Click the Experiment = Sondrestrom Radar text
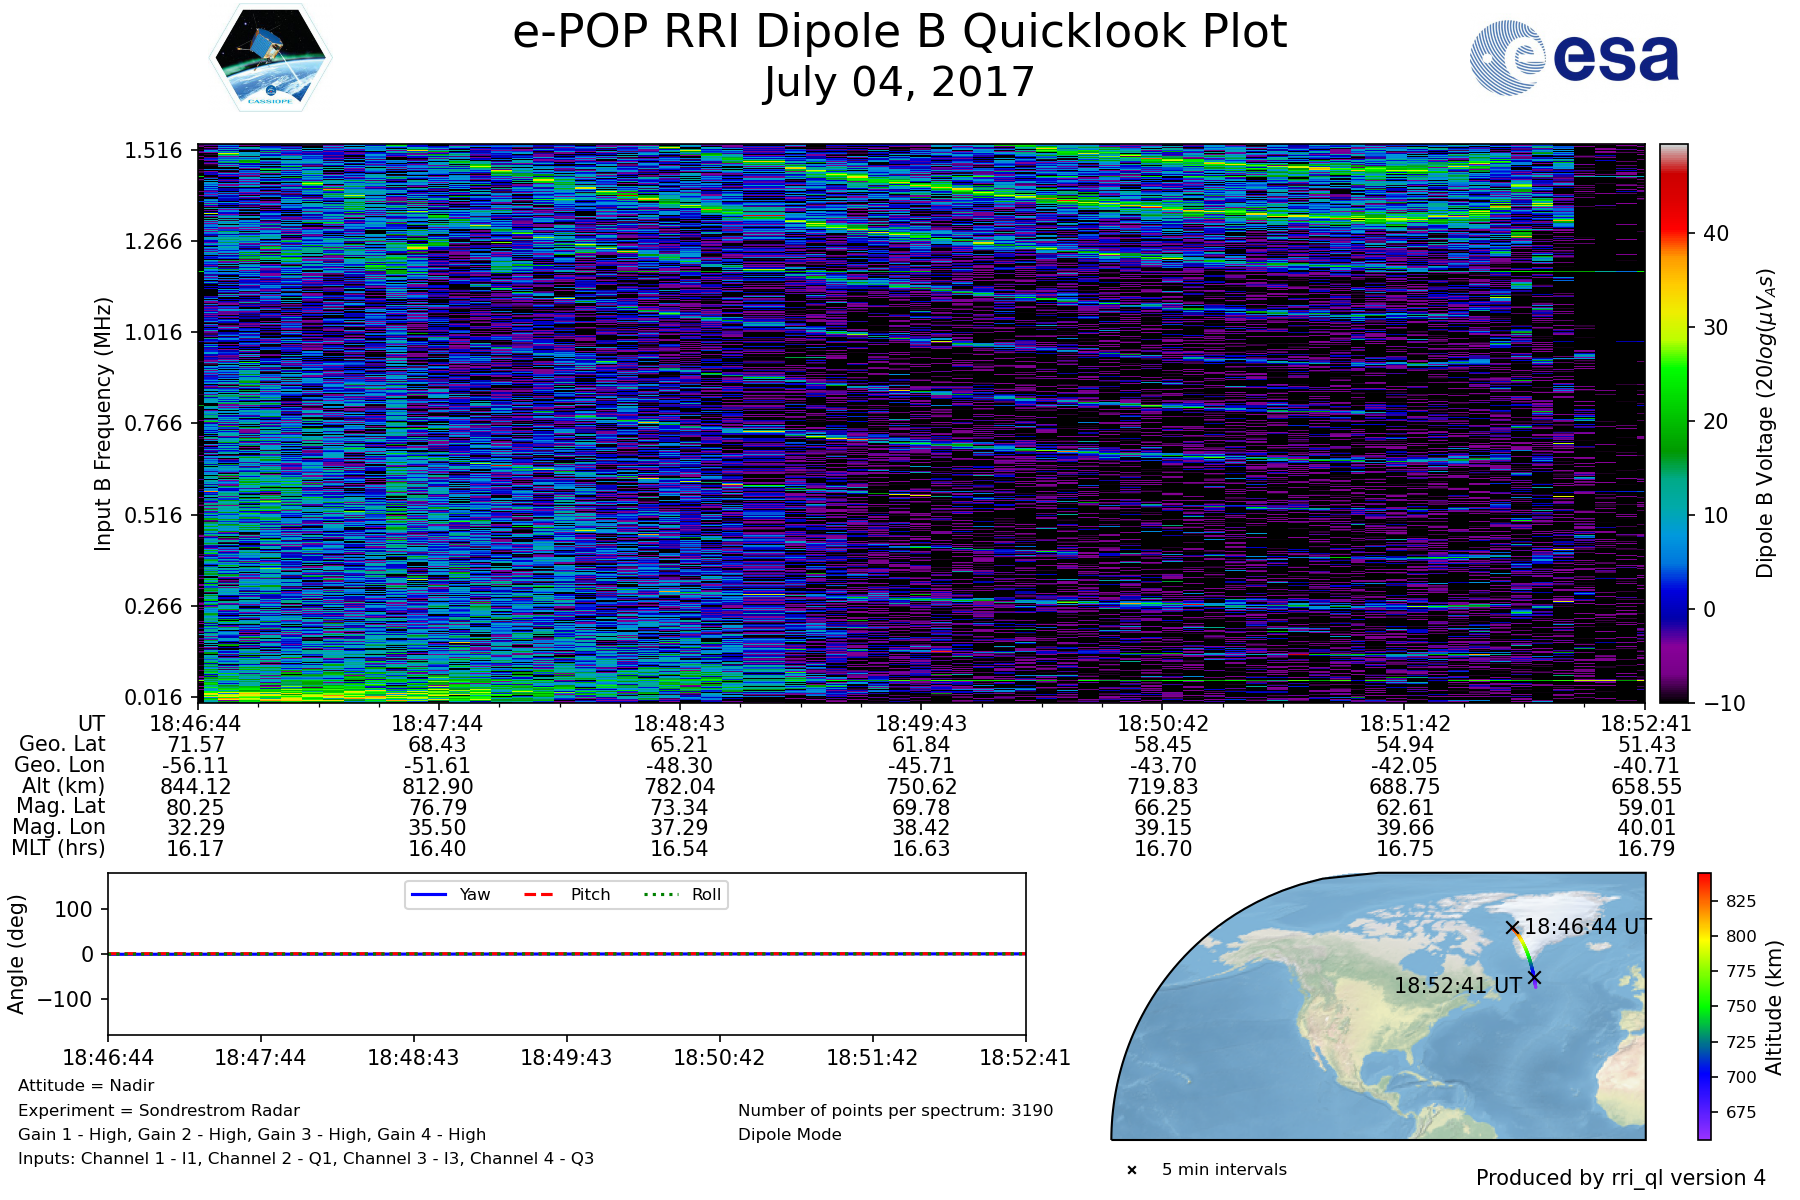 [x=159, y=1110]
